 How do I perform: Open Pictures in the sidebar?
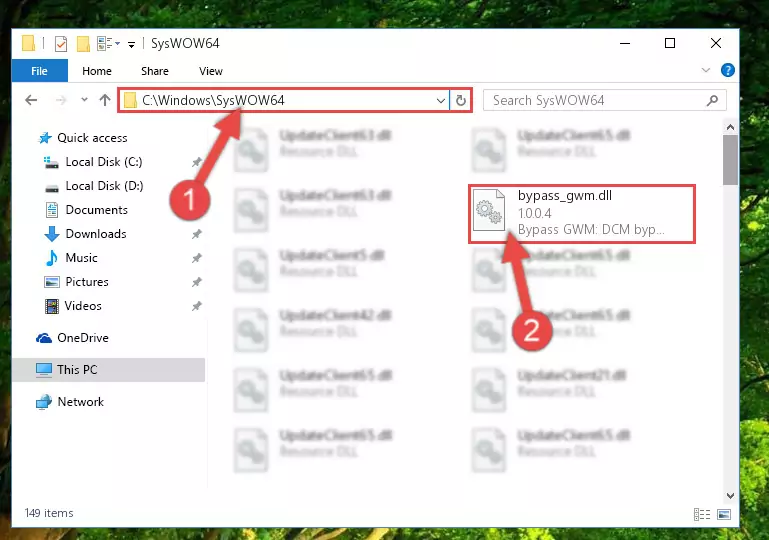pos(87,282)
